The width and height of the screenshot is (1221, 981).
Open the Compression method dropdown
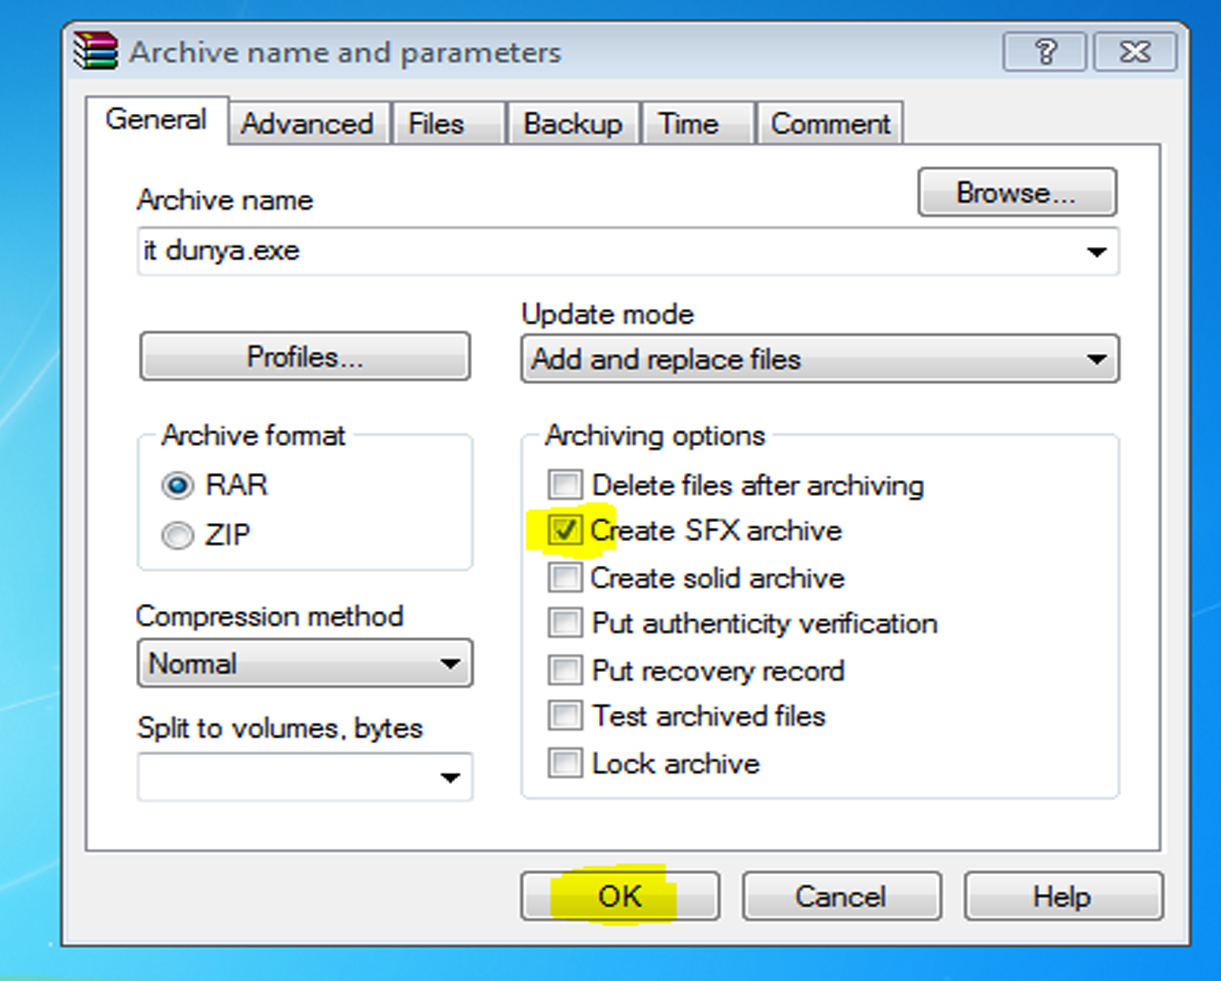(x=452, y=663)
